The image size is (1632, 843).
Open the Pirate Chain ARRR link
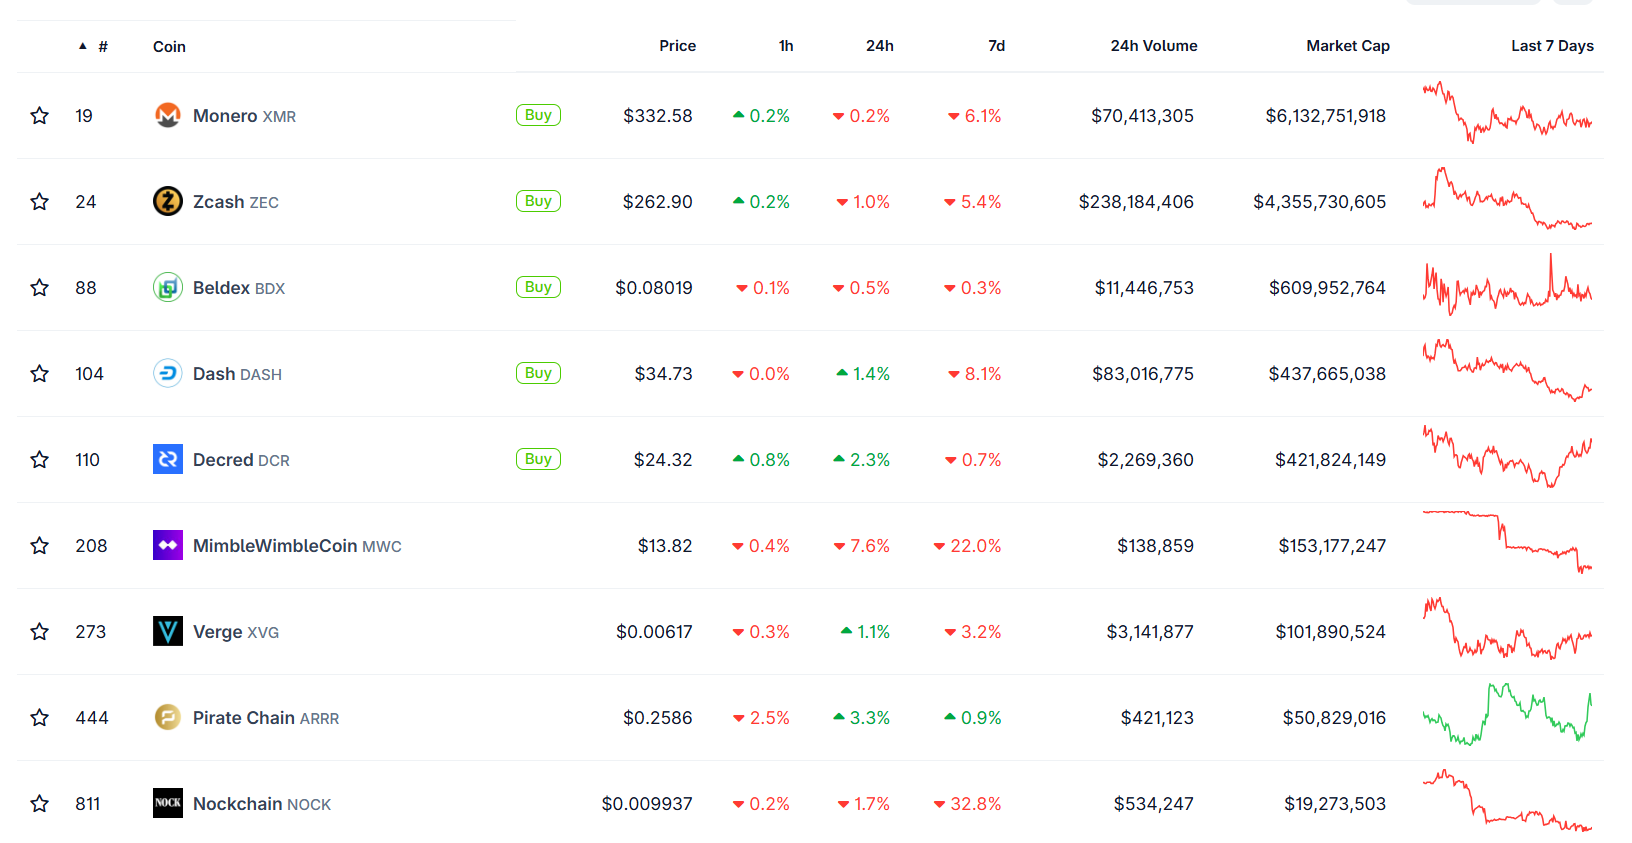coord(266,718)
